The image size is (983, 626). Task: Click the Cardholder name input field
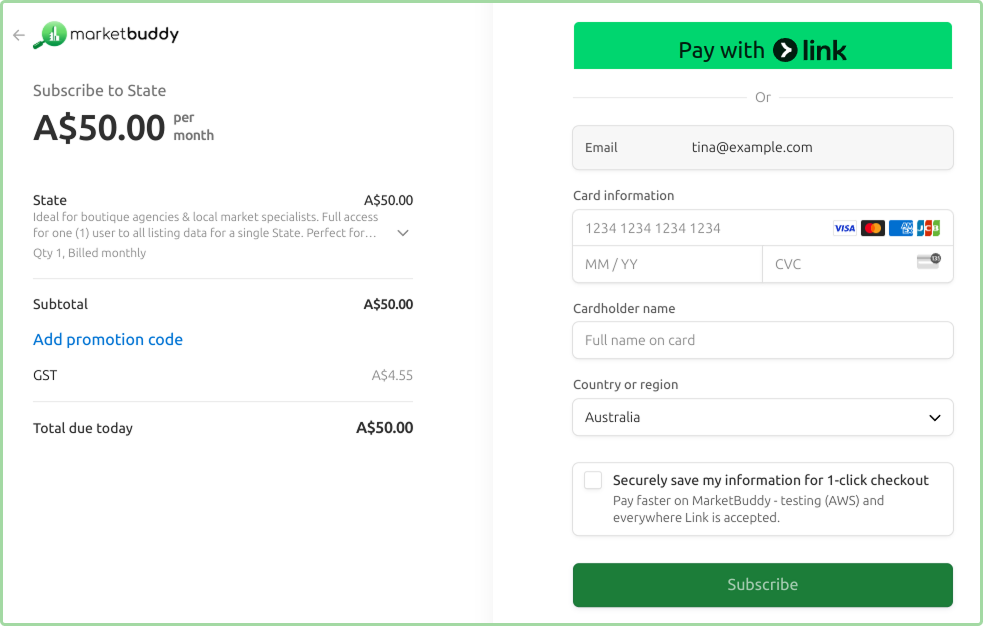(762, 340)
